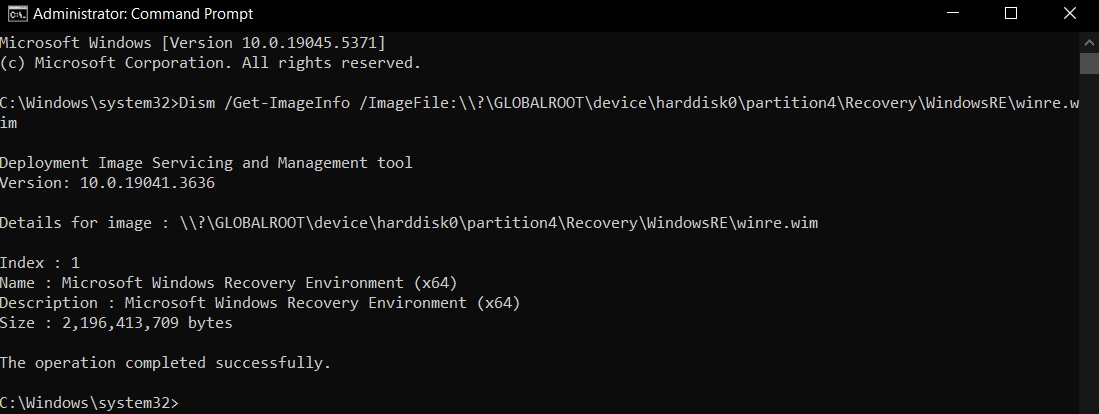Place cursor at the last C:\Windows\system32> prompt
Viewport: 1099px width, 414px height.
tap(90, 403)
